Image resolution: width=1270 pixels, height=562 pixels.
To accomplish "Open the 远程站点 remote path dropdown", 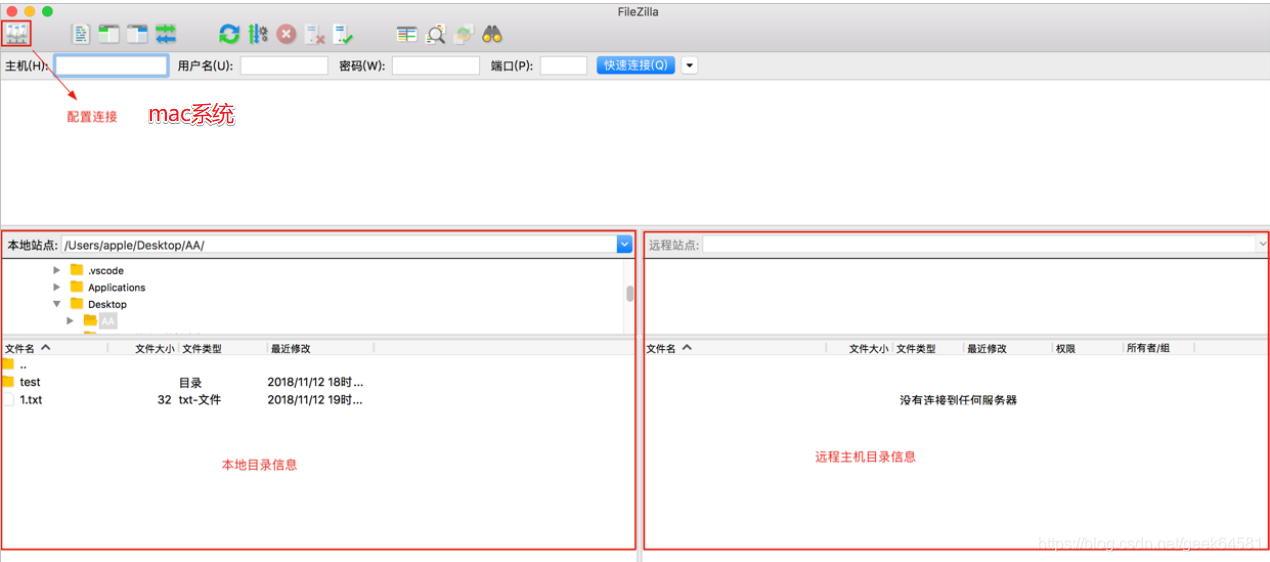I will (1261, 244).
